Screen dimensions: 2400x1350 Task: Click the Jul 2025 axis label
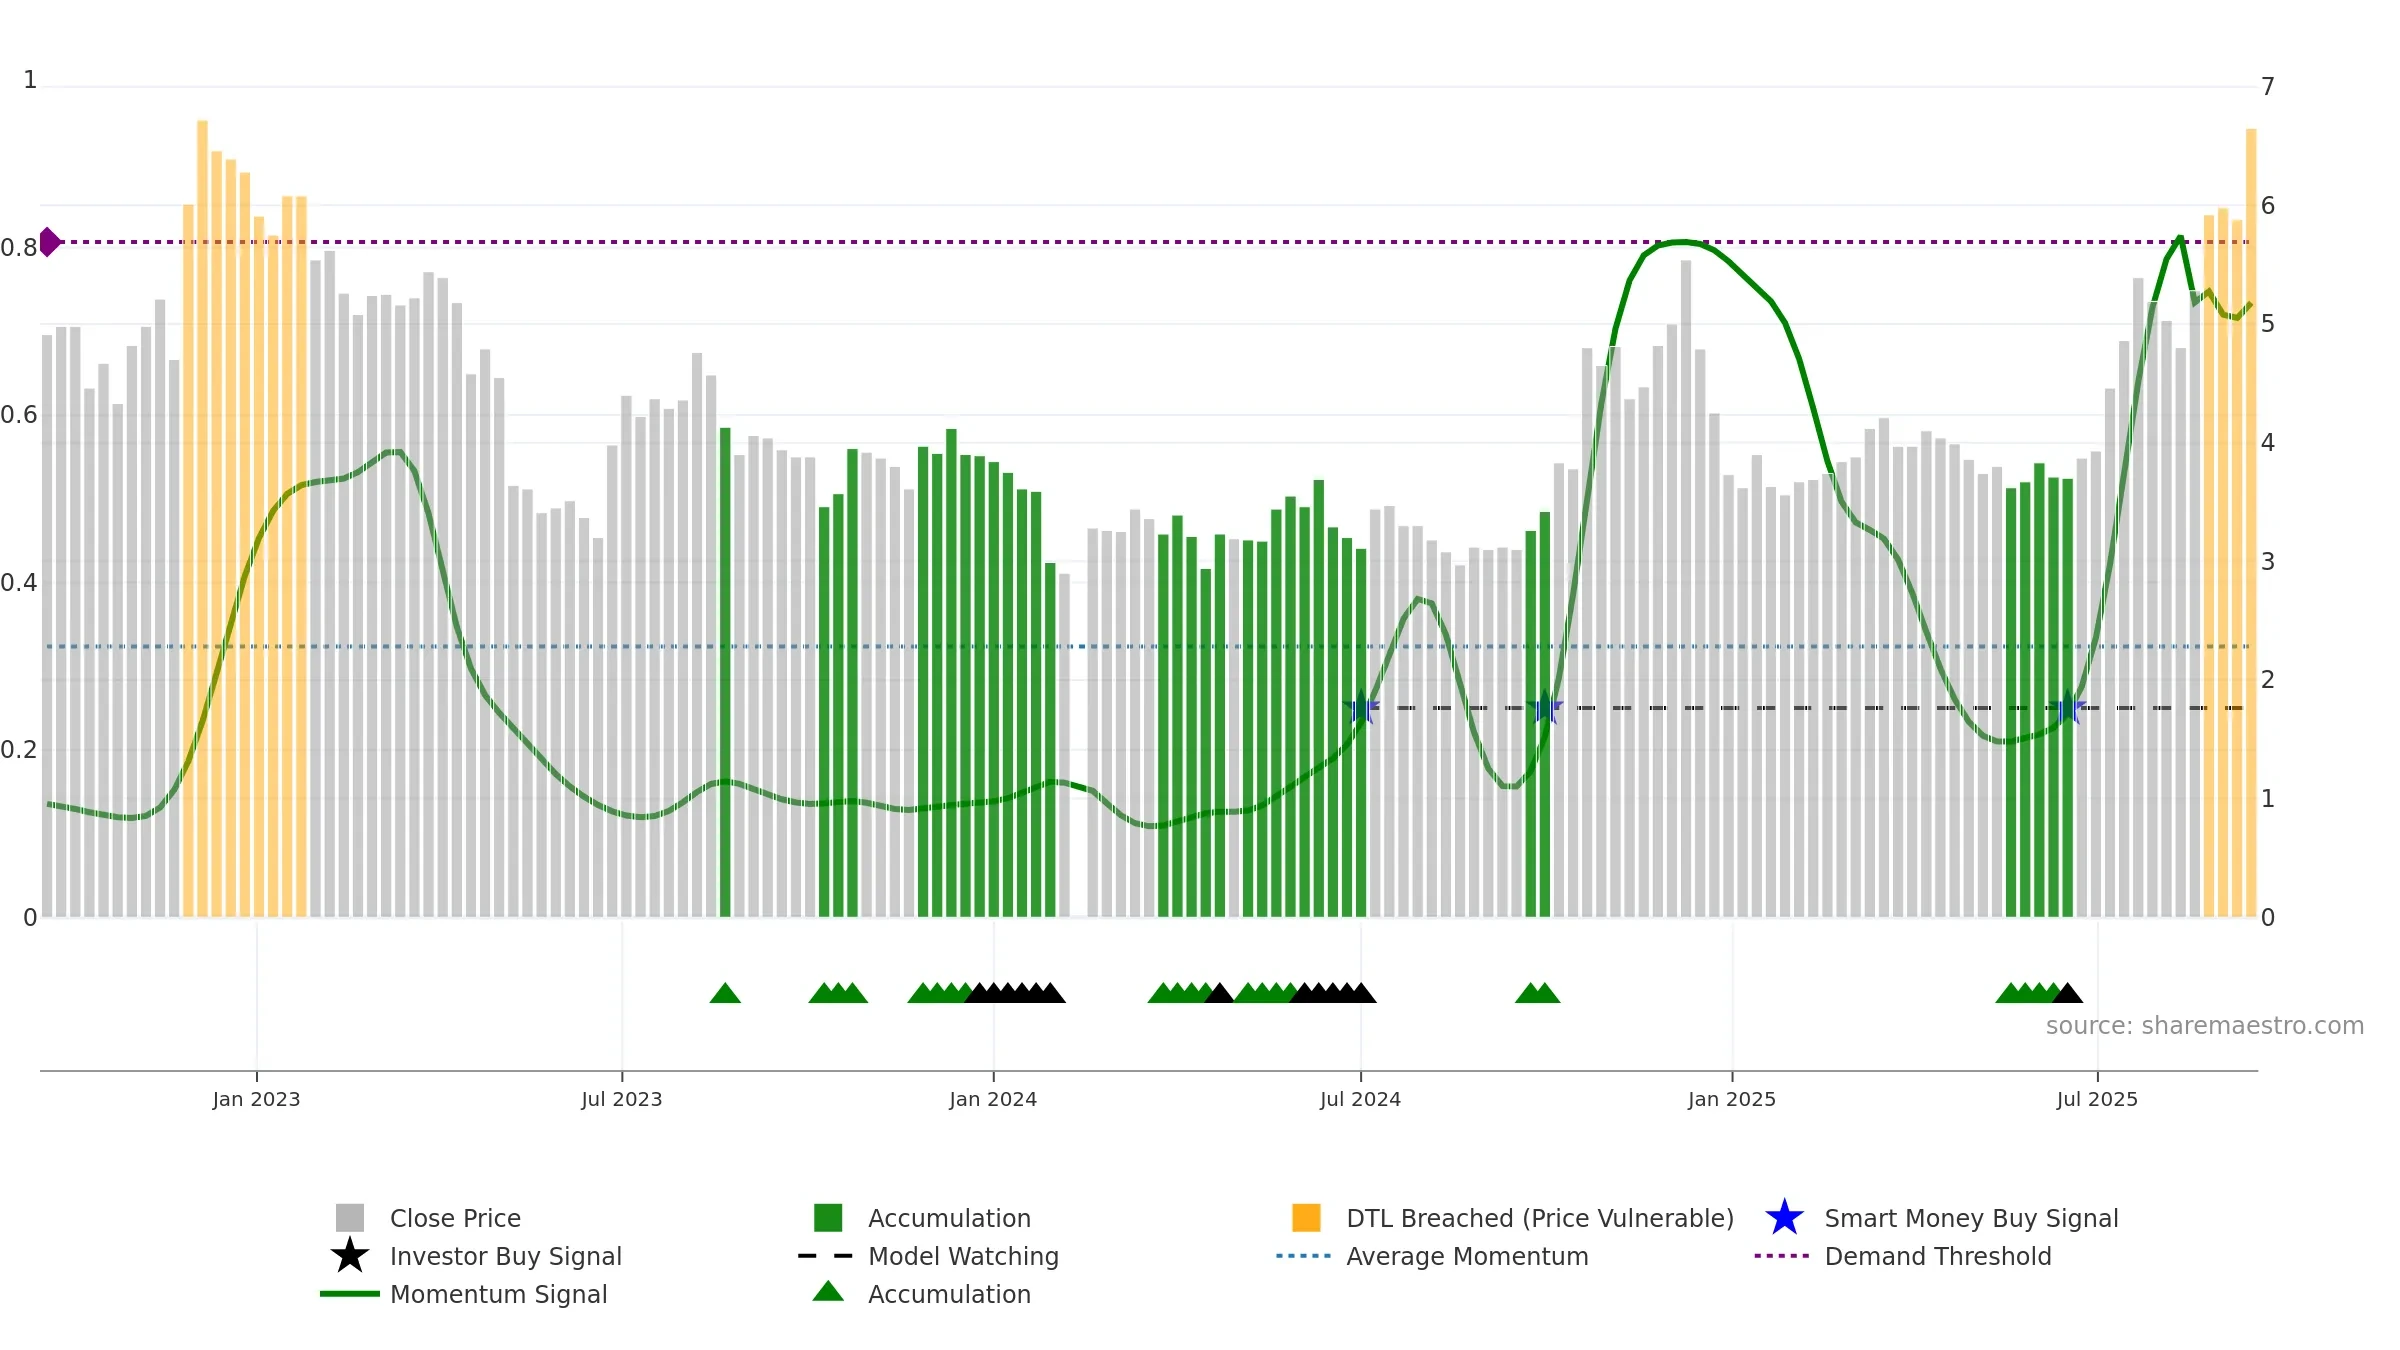click(2097, 1099)
